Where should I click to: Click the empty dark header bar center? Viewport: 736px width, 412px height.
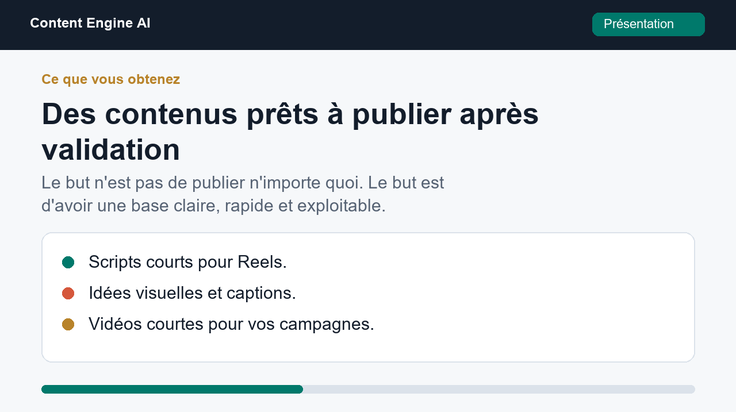(371, 24)
